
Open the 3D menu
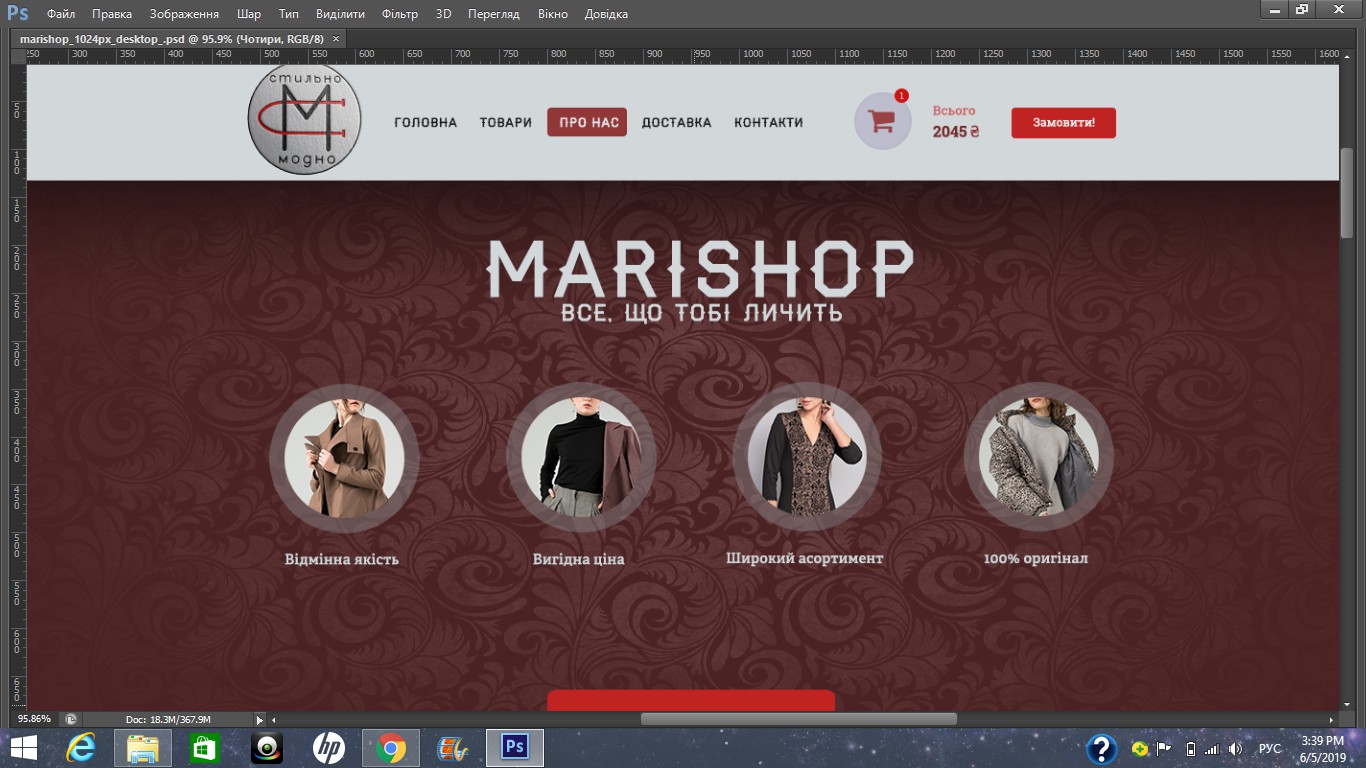[x=444, y=14]
